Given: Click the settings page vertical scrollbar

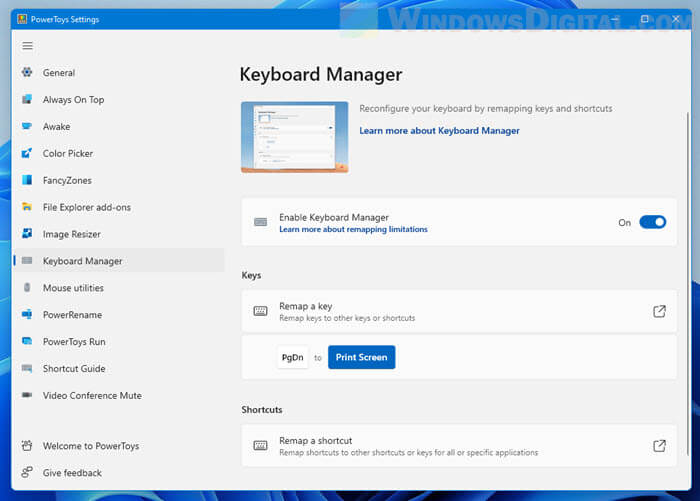Looking at the screenshot, I should (688, 284).
